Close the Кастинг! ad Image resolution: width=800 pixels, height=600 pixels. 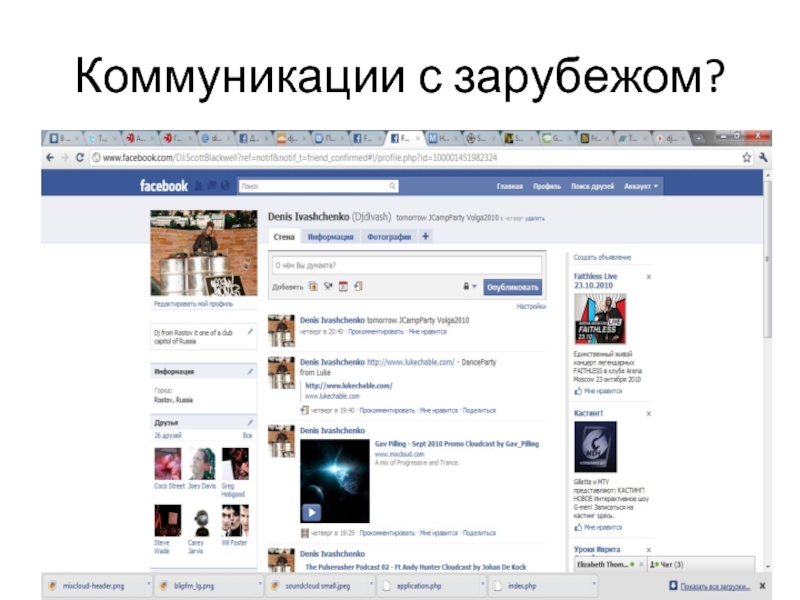coord(648,414)
